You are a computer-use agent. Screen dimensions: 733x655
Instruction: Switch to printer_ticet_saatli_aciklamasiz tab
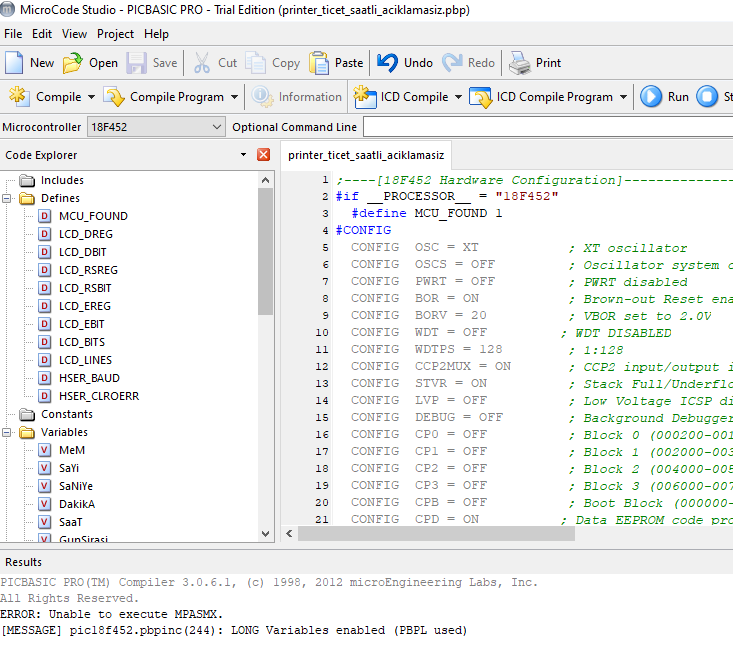point(366,155)
